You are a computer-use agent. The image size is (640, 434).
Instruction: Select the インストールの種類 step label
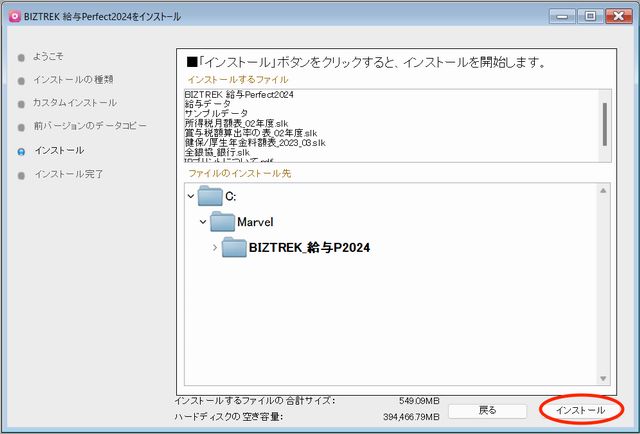click(x=73, y=80)
